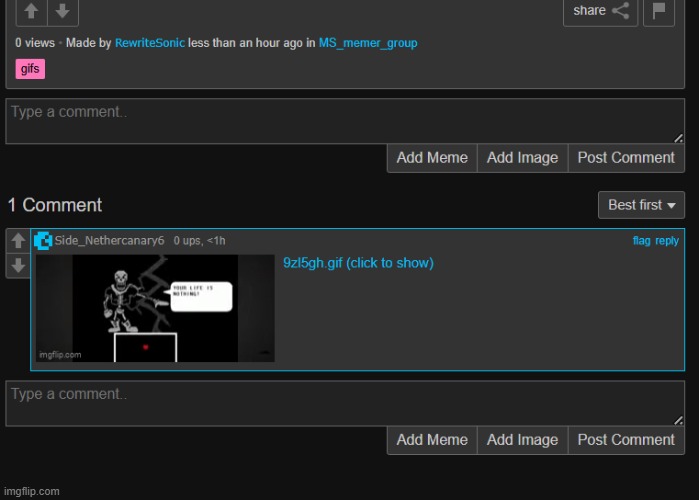The width and height of the screenshot is (699, 500).
Task: Click the 0 views text
Action: click(x=35, y=43)
